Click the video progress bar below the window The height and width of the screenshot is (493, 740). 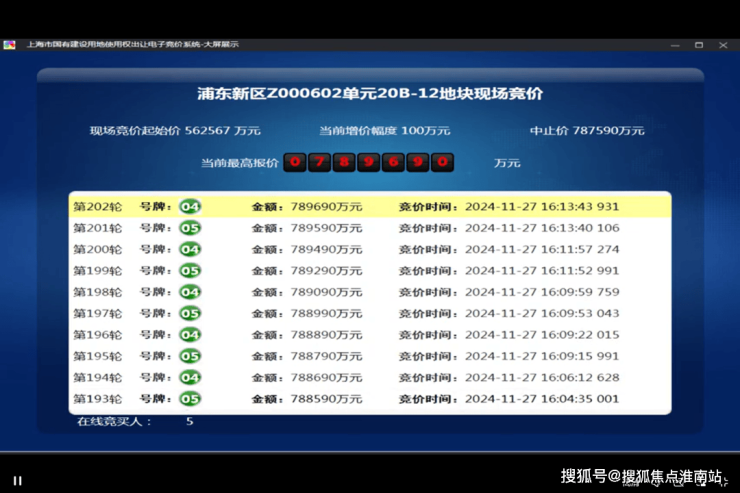tap(370, 452)
